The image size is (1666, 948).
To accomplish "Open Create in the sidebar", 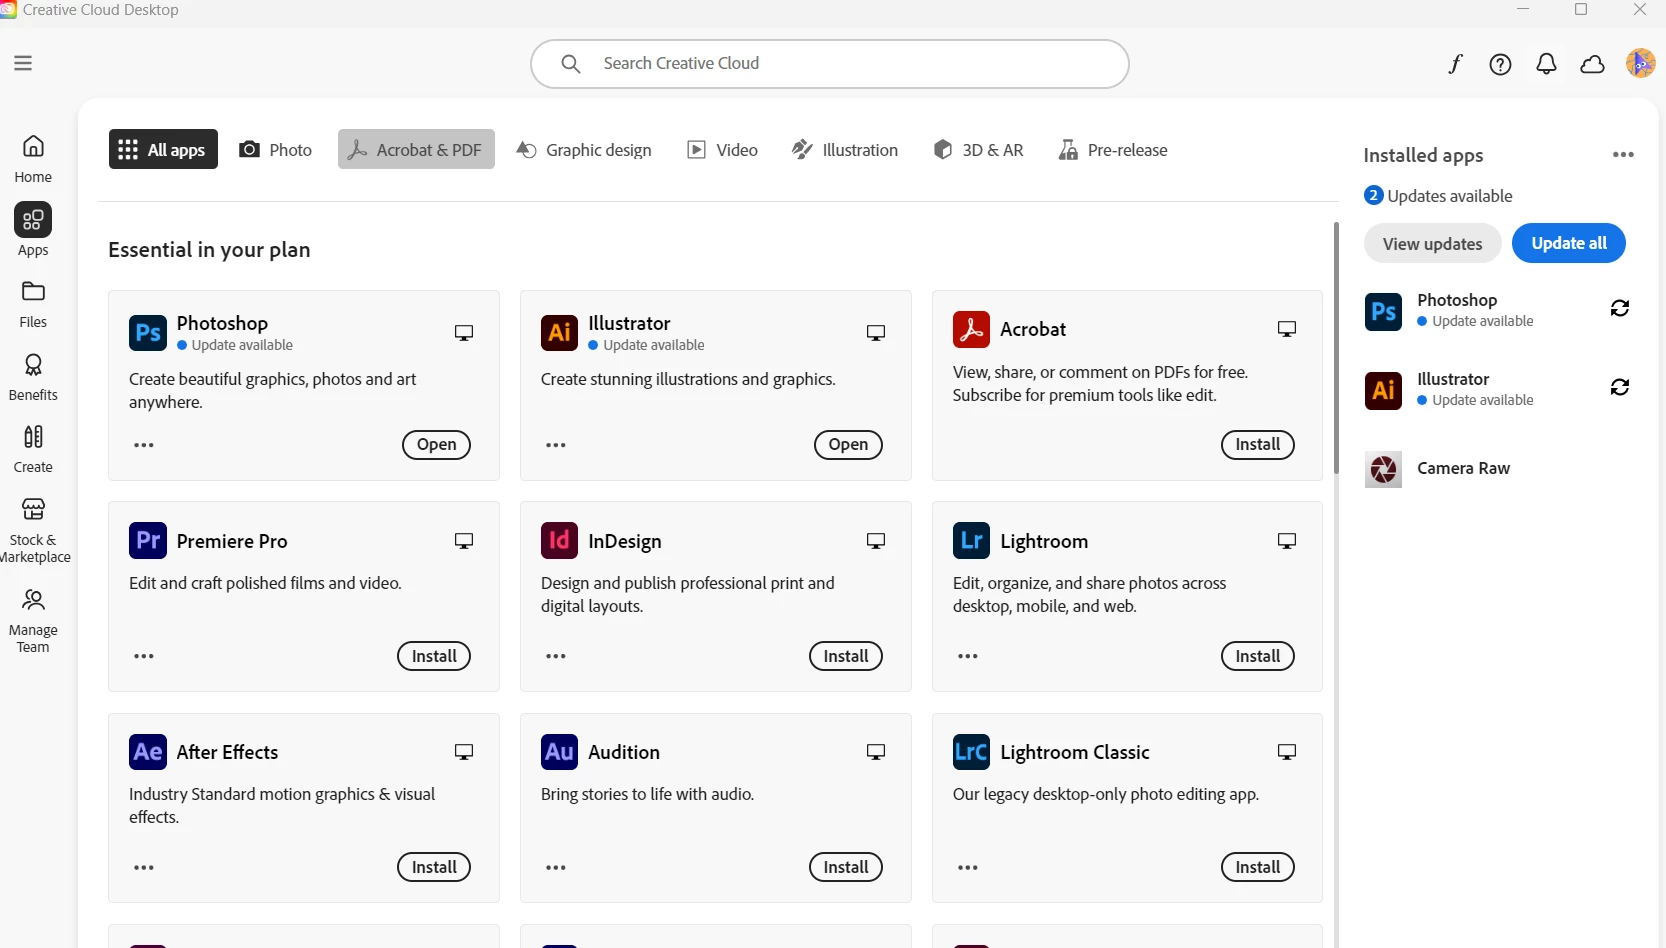I will point(33,449).
